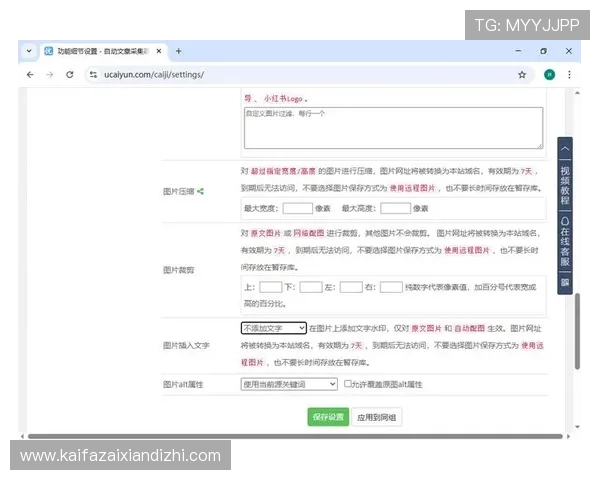The height and width of the screenshot is (480, 600).
Task: Click the 图片alt属性 row label
Action: click(x=183, y=384)
